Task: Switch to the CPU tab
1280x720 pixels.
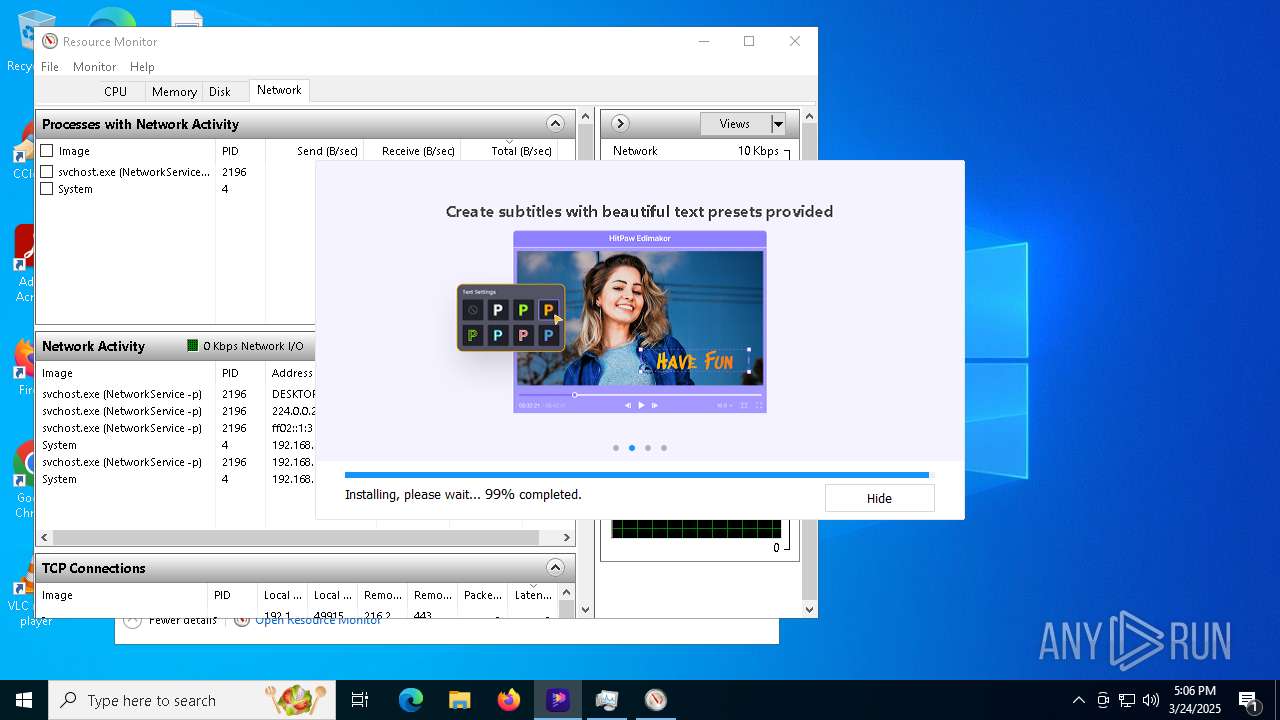Action: [116, 91]
